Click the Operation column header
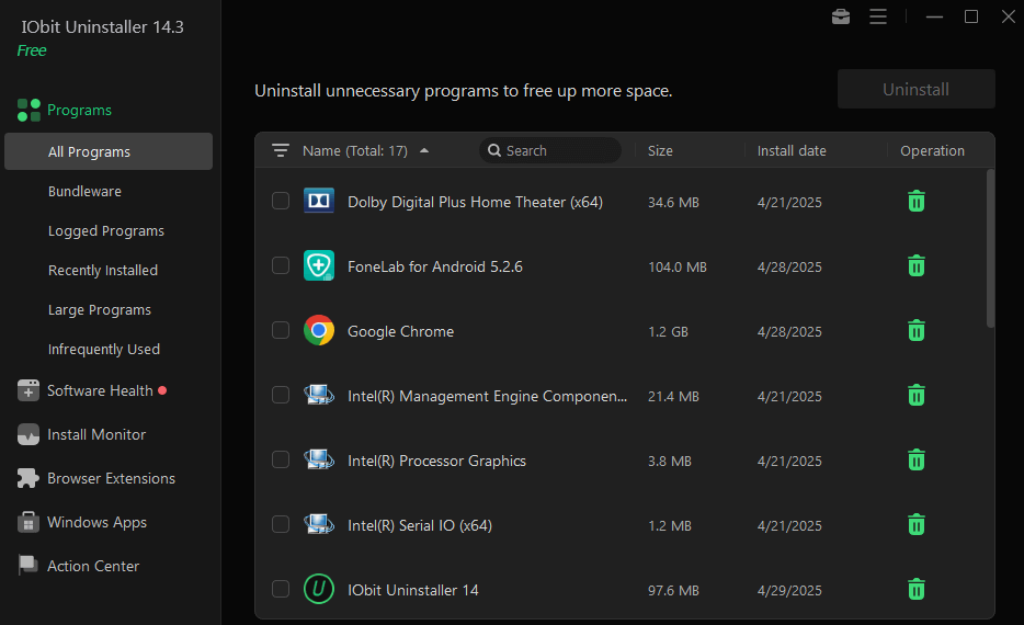1024x625 pixels. (932, 151)
